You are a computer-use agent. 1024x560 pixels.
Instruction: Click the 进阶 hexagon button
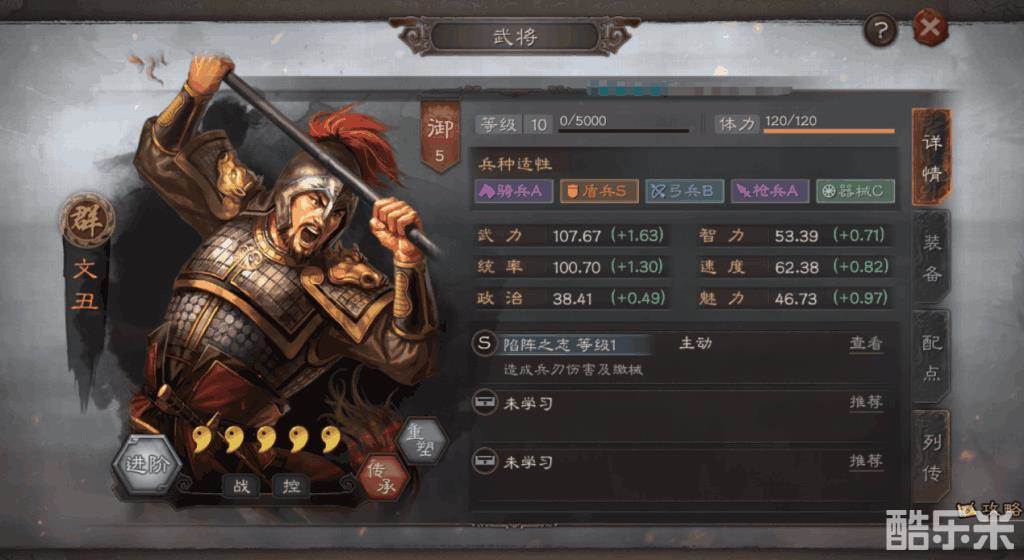click(x=147, y=465)
